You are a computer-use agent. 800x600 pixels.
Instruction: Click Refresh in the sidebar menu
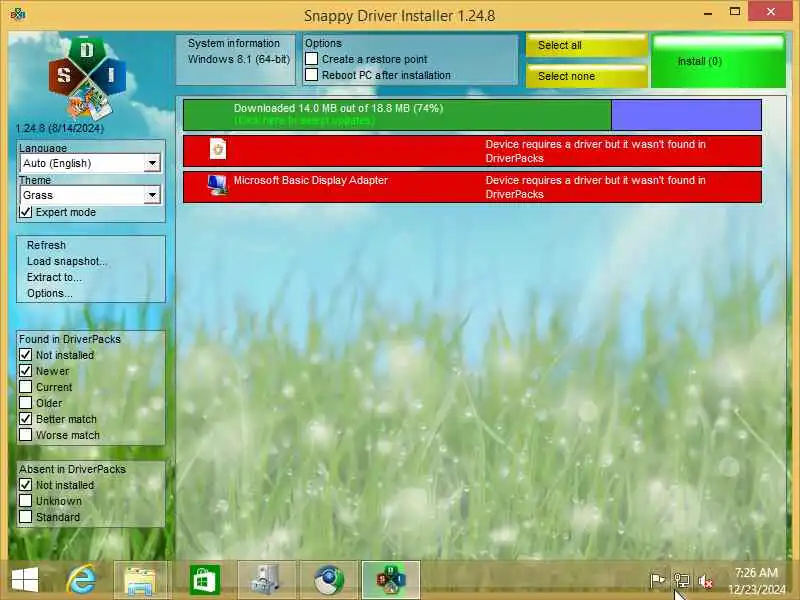tap(46, 245)
